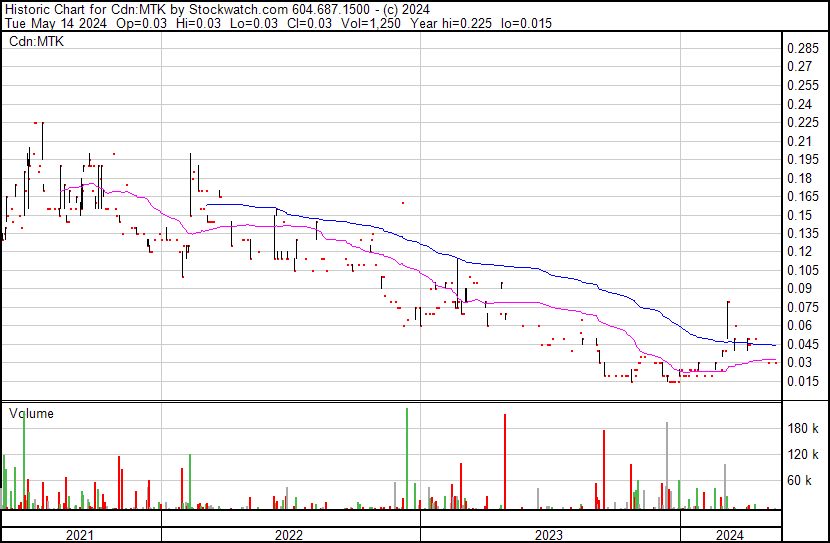
Task: Click the 'Volume' panel label
Action: (x=31, y=413)
